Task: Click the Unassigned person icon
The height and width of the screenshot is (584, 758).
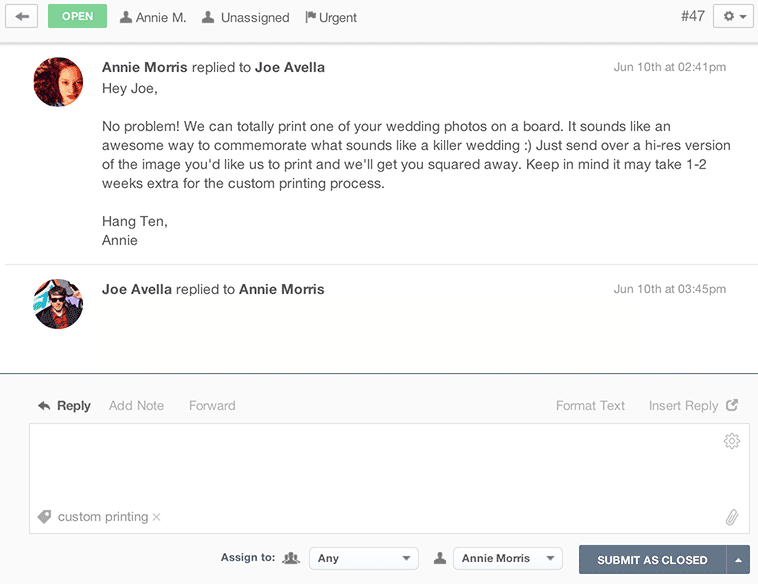Action: tap(208, 17)
